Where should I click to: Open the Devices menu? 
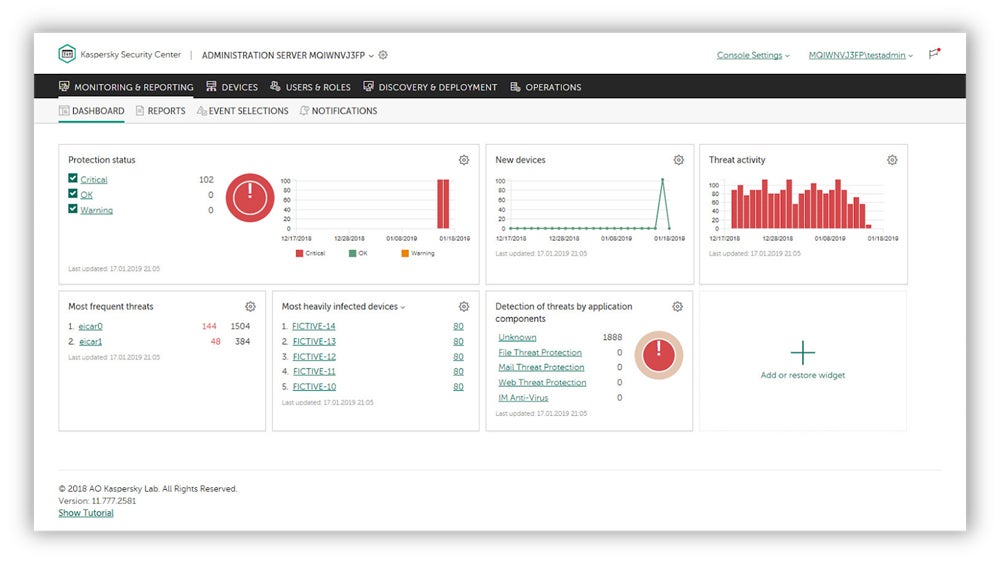232,87
